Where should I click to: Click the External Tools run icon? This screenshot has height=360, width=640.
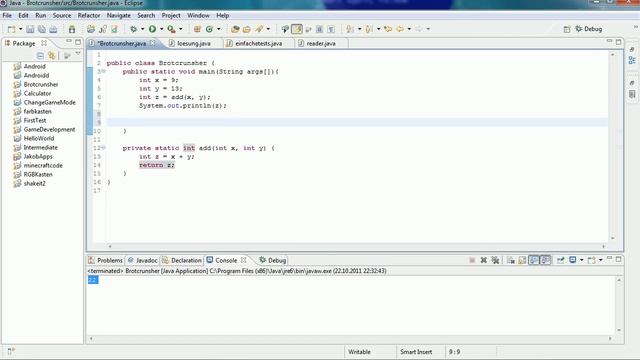click(x=171, y=29)
